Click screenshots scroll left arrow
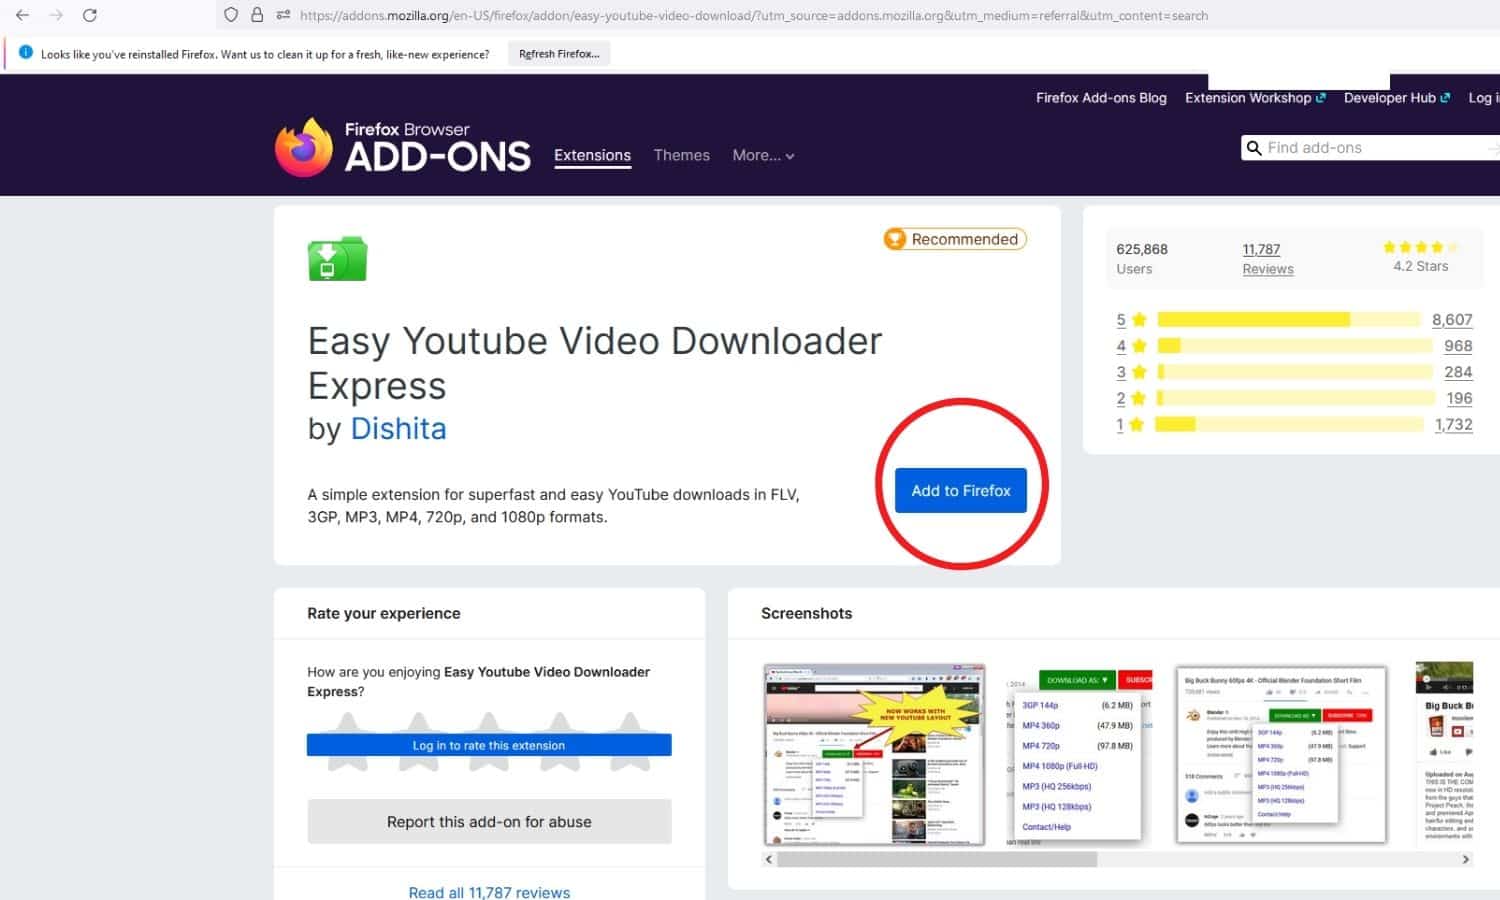Screen dimensions: 1500x900 pyautogui.click(x=769, y=859)
